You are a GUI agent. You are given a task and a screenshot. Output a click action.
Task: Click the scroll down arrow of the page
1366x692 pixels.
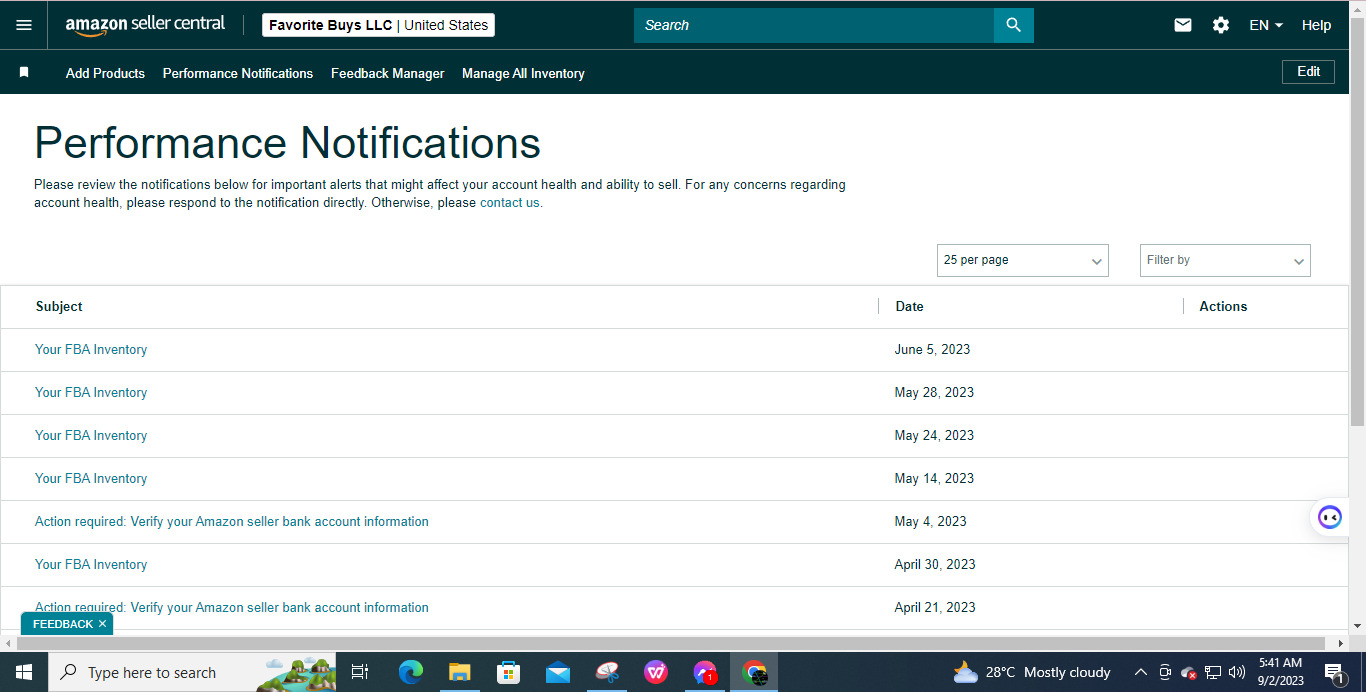coord(1357,626)
